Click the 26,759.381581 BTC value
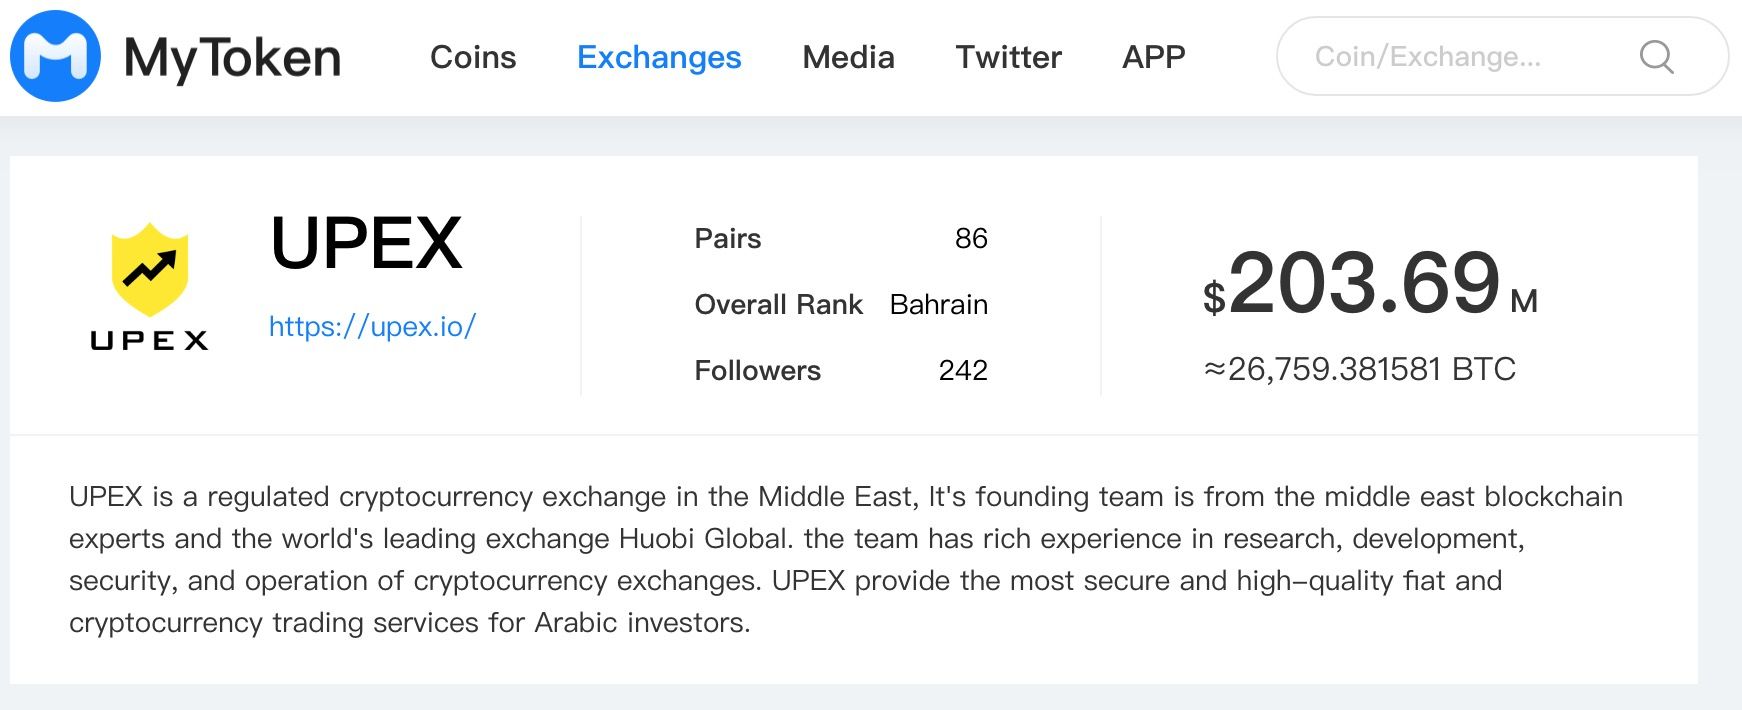The height and width of the screenshot is (710, 1742). pos(1360,369)
